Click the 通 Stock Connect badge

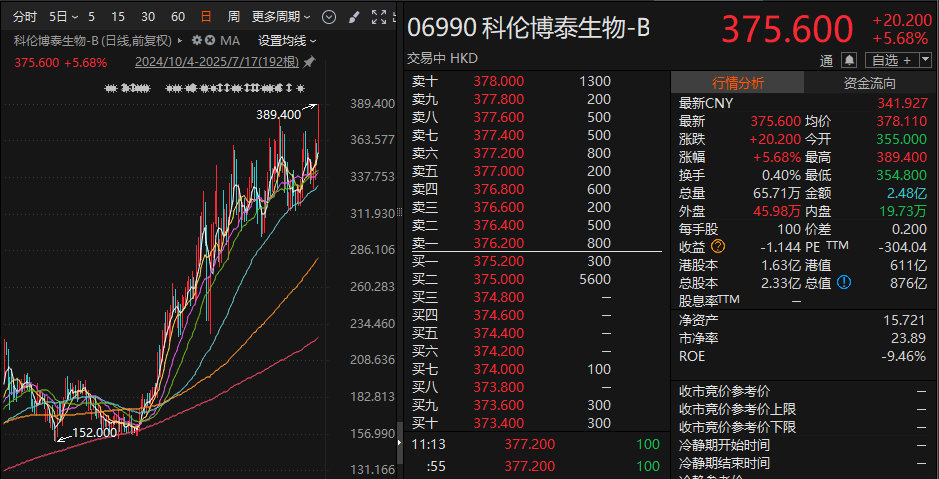[x=827, y=60]
